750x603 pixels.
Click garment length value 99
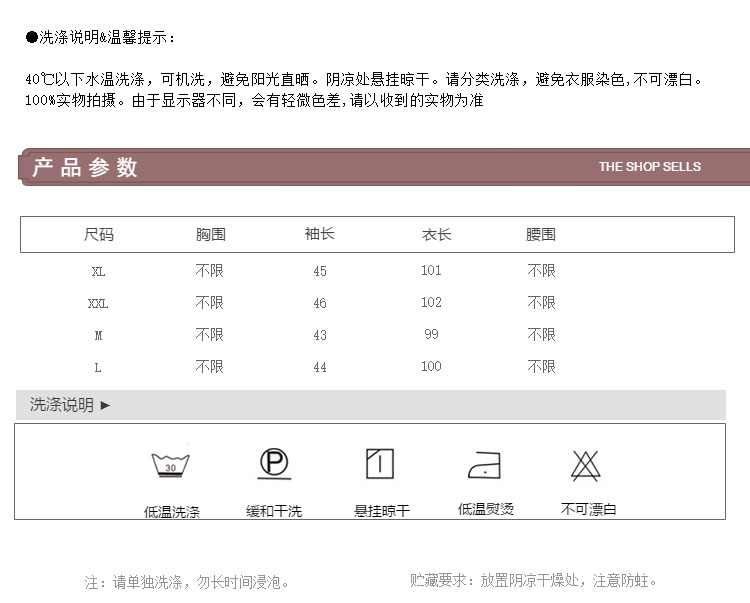tap(431, 334)
